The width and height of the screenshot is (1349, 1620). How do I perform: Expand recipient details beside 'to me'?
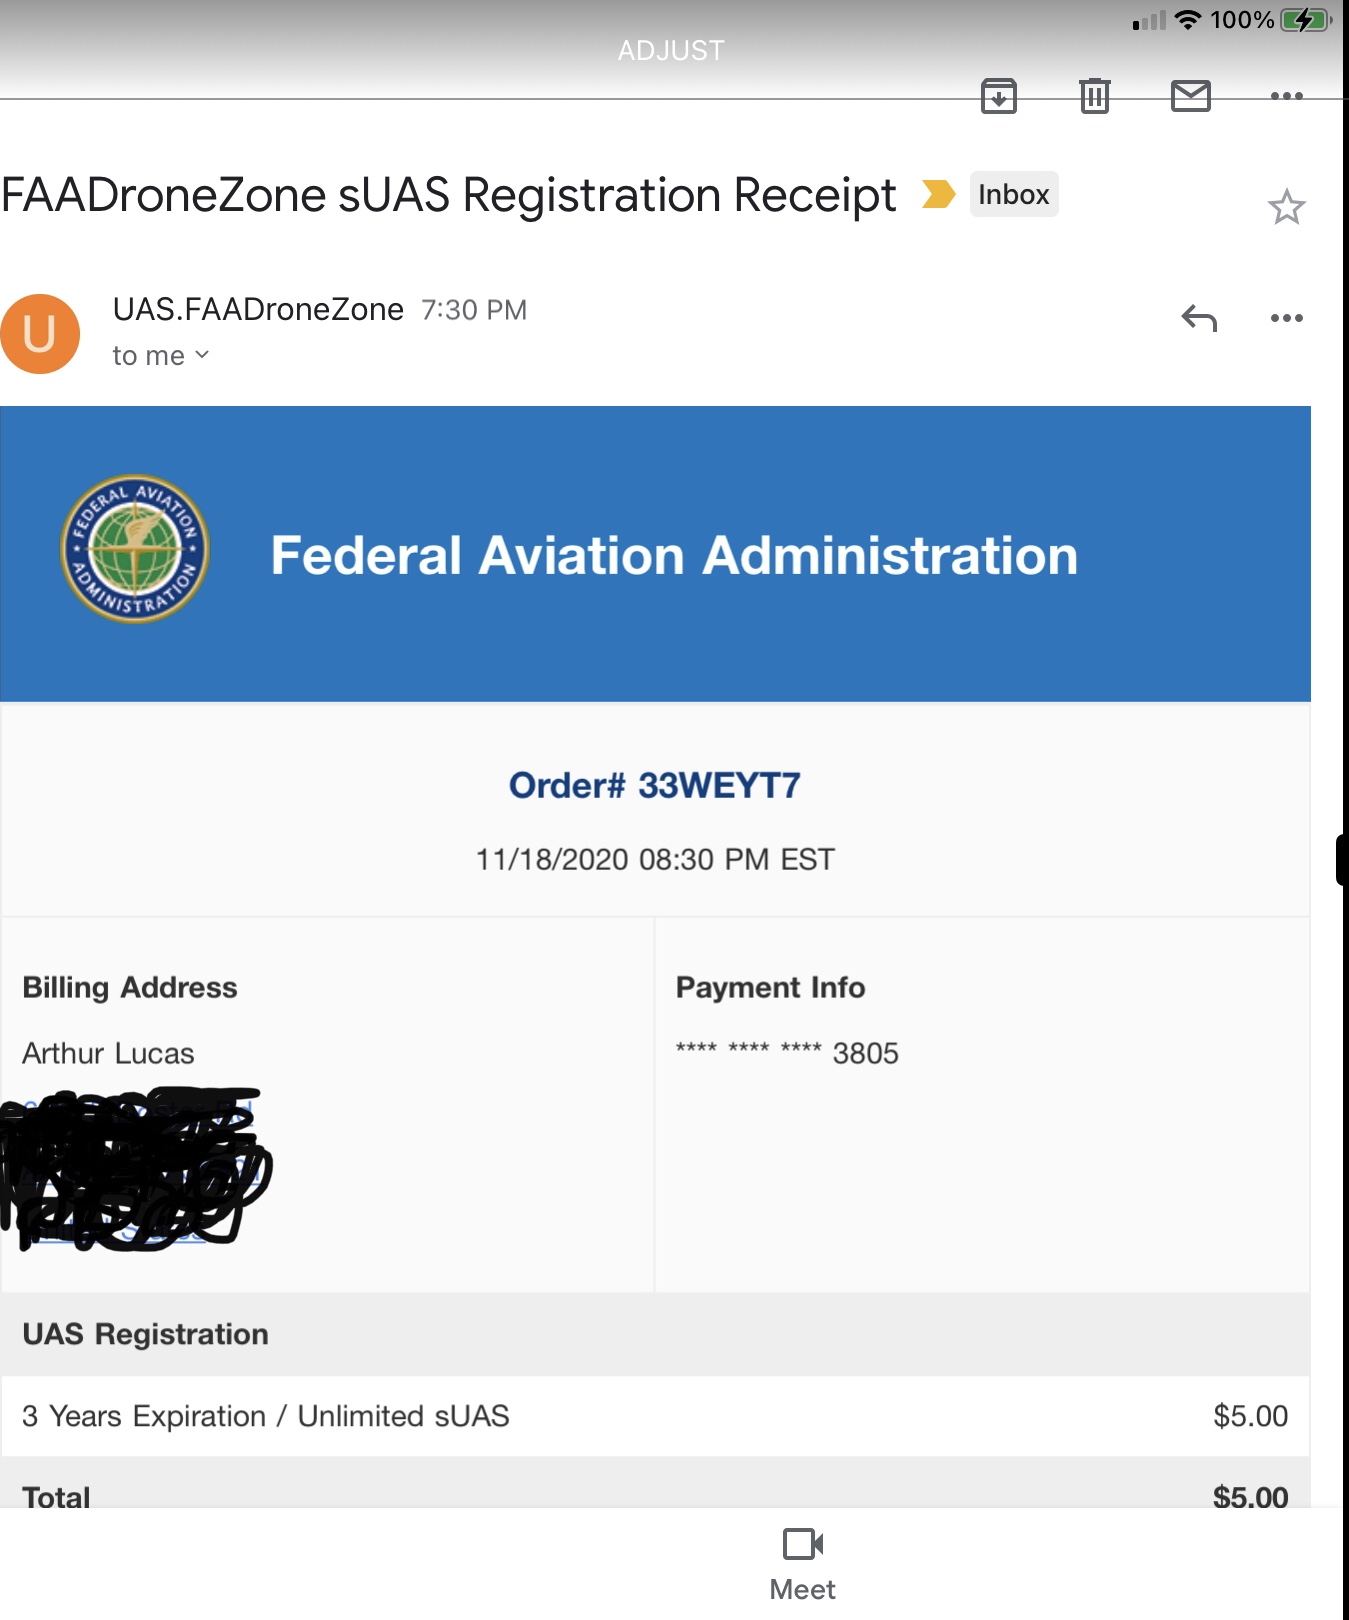point(201,355)
